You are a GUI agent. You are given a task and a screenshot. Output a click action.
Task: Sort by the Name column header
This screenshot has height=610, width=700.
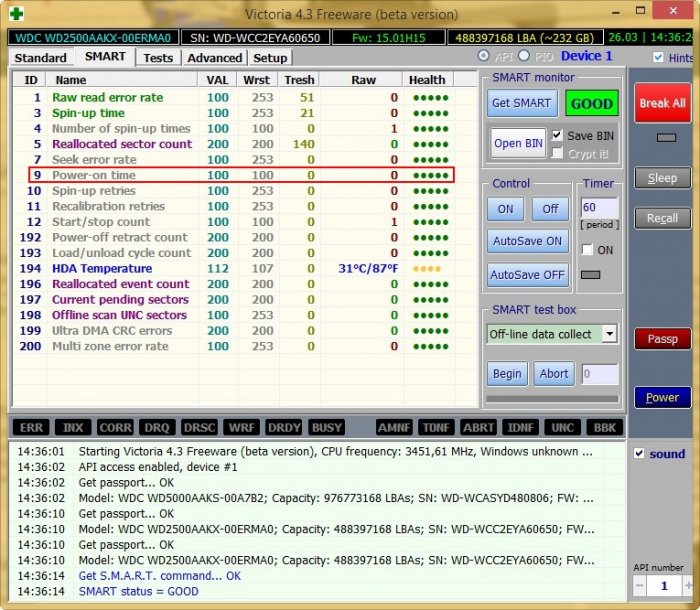122,80
